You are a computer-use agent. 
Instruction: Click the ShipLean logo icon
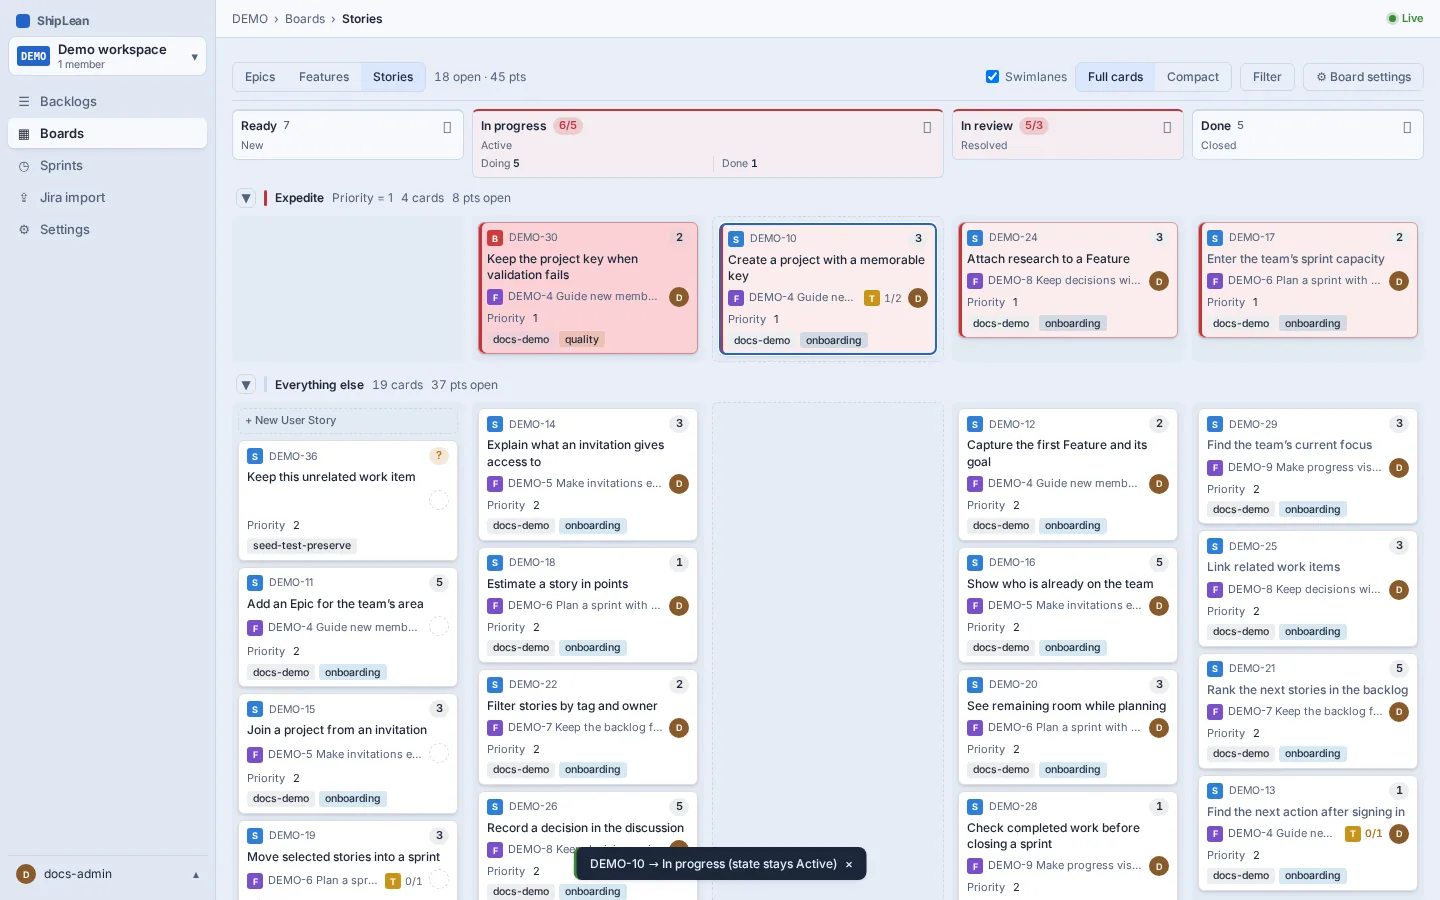(23, 21)
